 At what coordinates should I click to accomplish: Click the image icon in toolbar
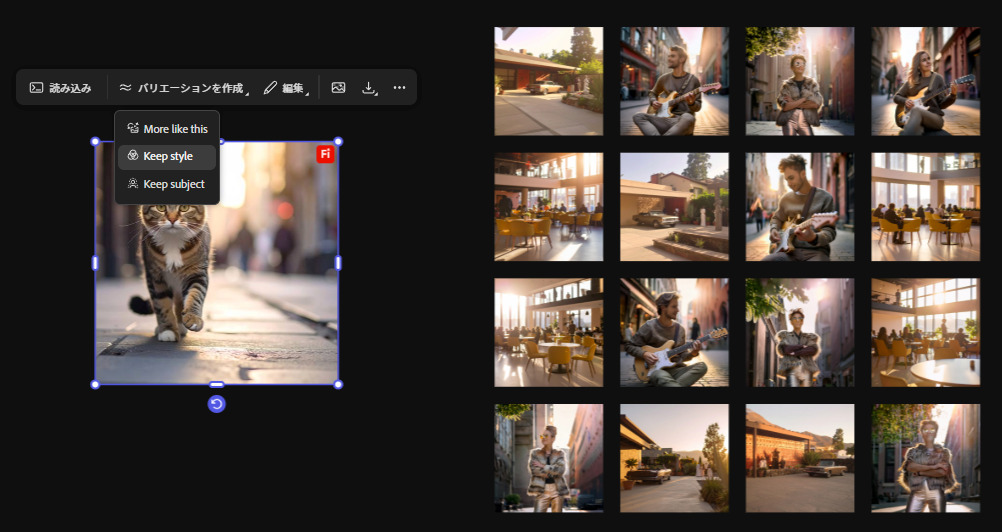339,88
